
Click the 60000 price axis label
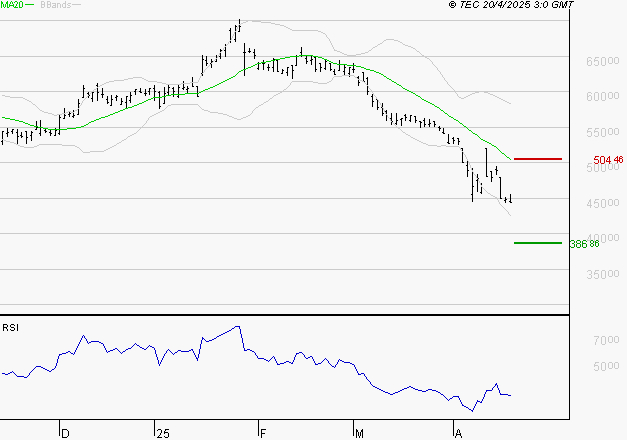coord(603,96)
